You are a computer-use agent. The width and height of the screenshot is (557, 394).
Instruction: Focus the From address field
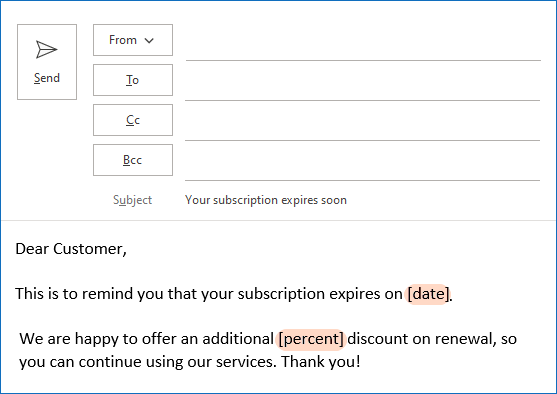tap(363, 43)
